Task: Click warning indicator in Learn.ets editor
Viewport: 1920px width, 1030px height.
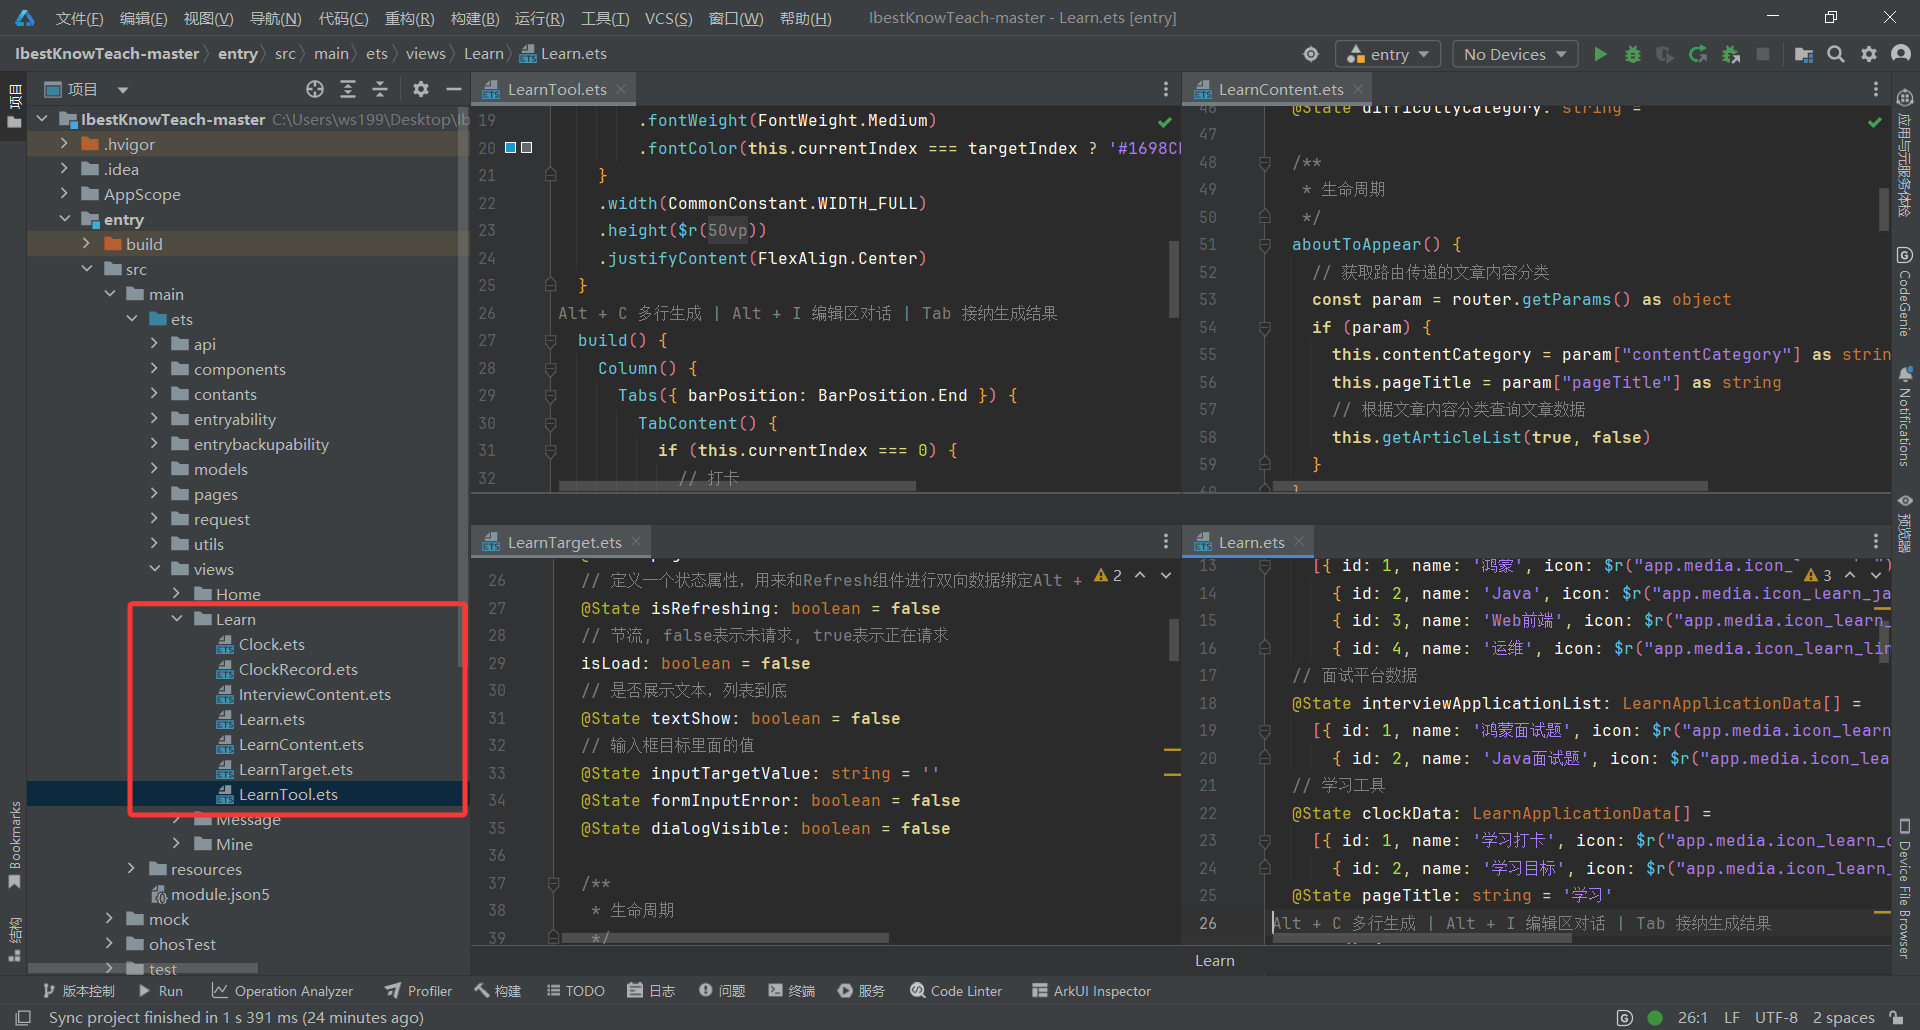Action: (x=1818, y=575)
